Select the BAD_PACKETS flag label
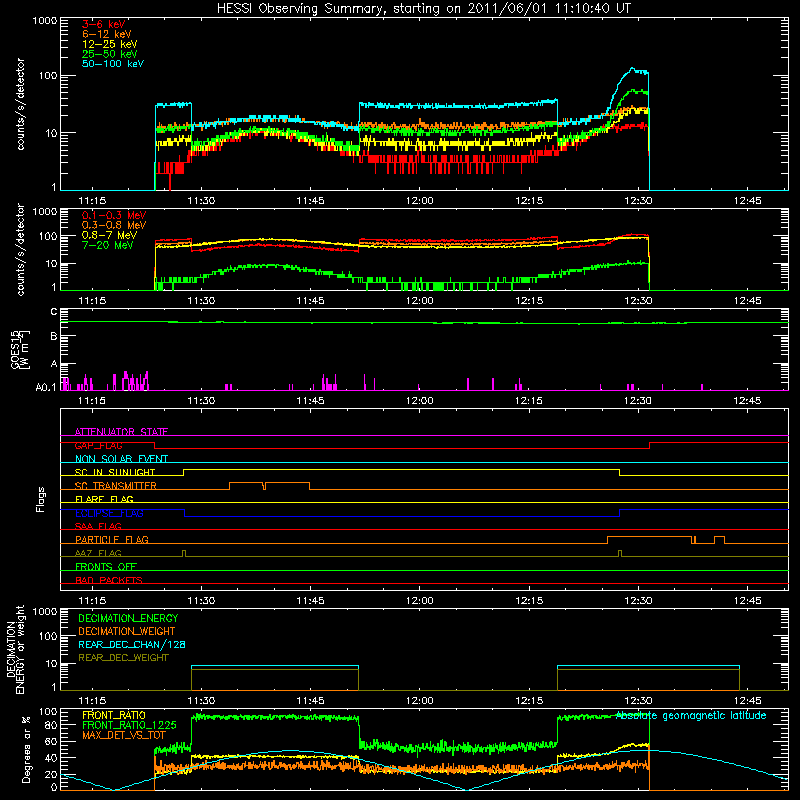Screen dimensions: 800x800 point(109,580)
